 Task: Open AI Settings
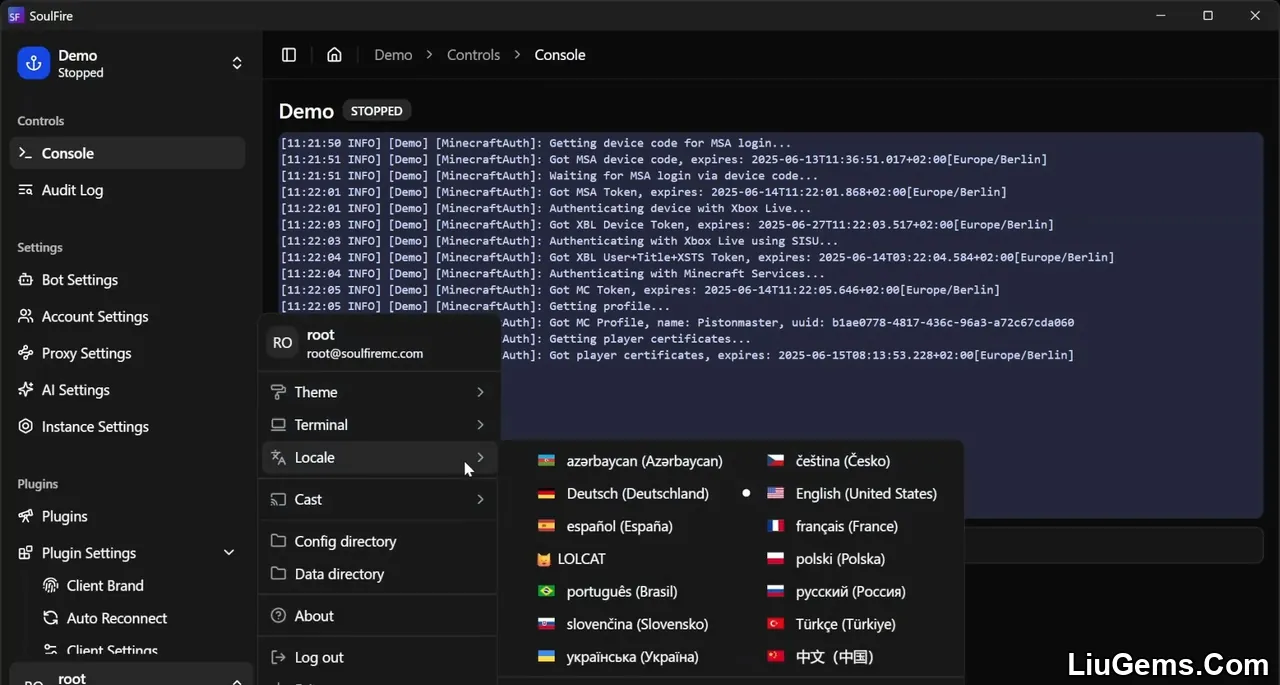(x=127, y=390)
